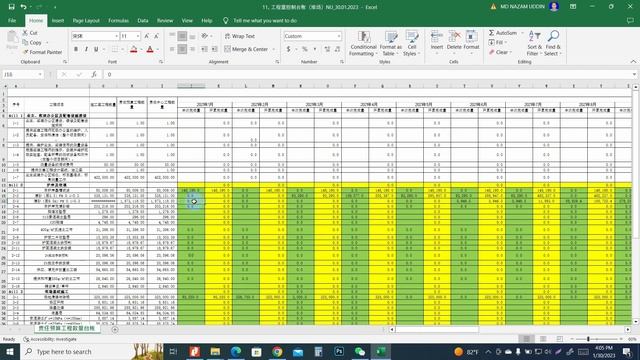Decrease decimal places
640x360 pixels.
pyautogui.click(x=338, y=49)
